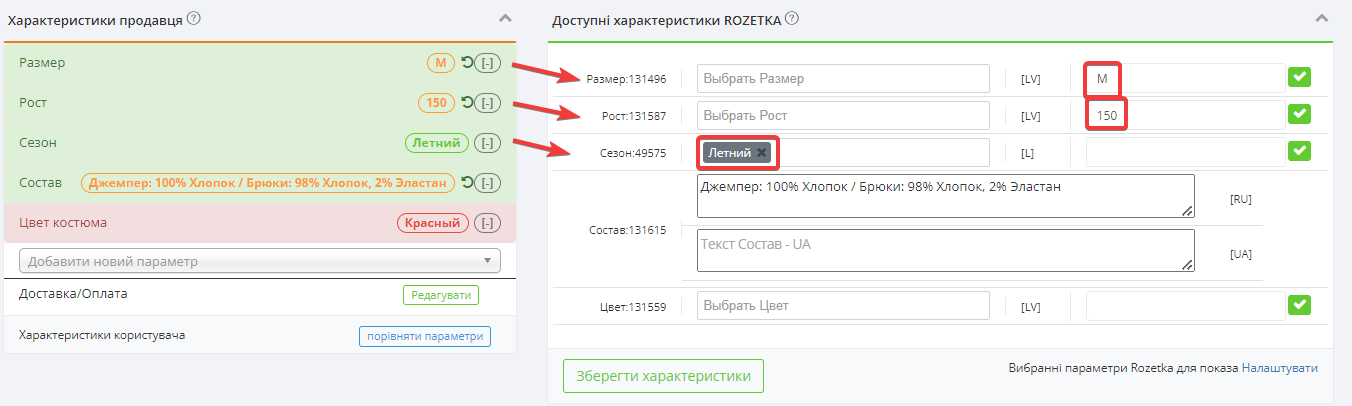Toggle green checkbox for Размер:131496
1352x406 pixels.
pyautogui.click(x=1300, y=78)
